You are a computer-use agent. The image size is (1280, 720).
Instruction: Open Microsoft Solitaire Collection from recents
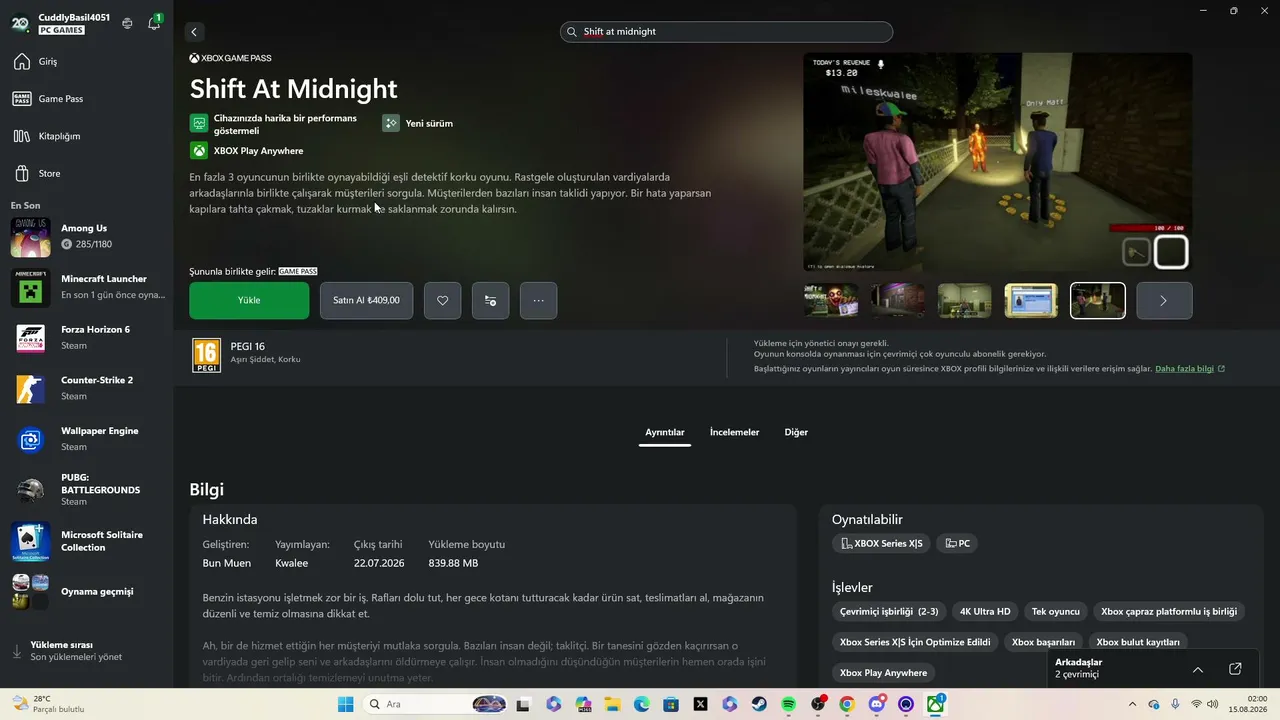click(x=86, y=541)
